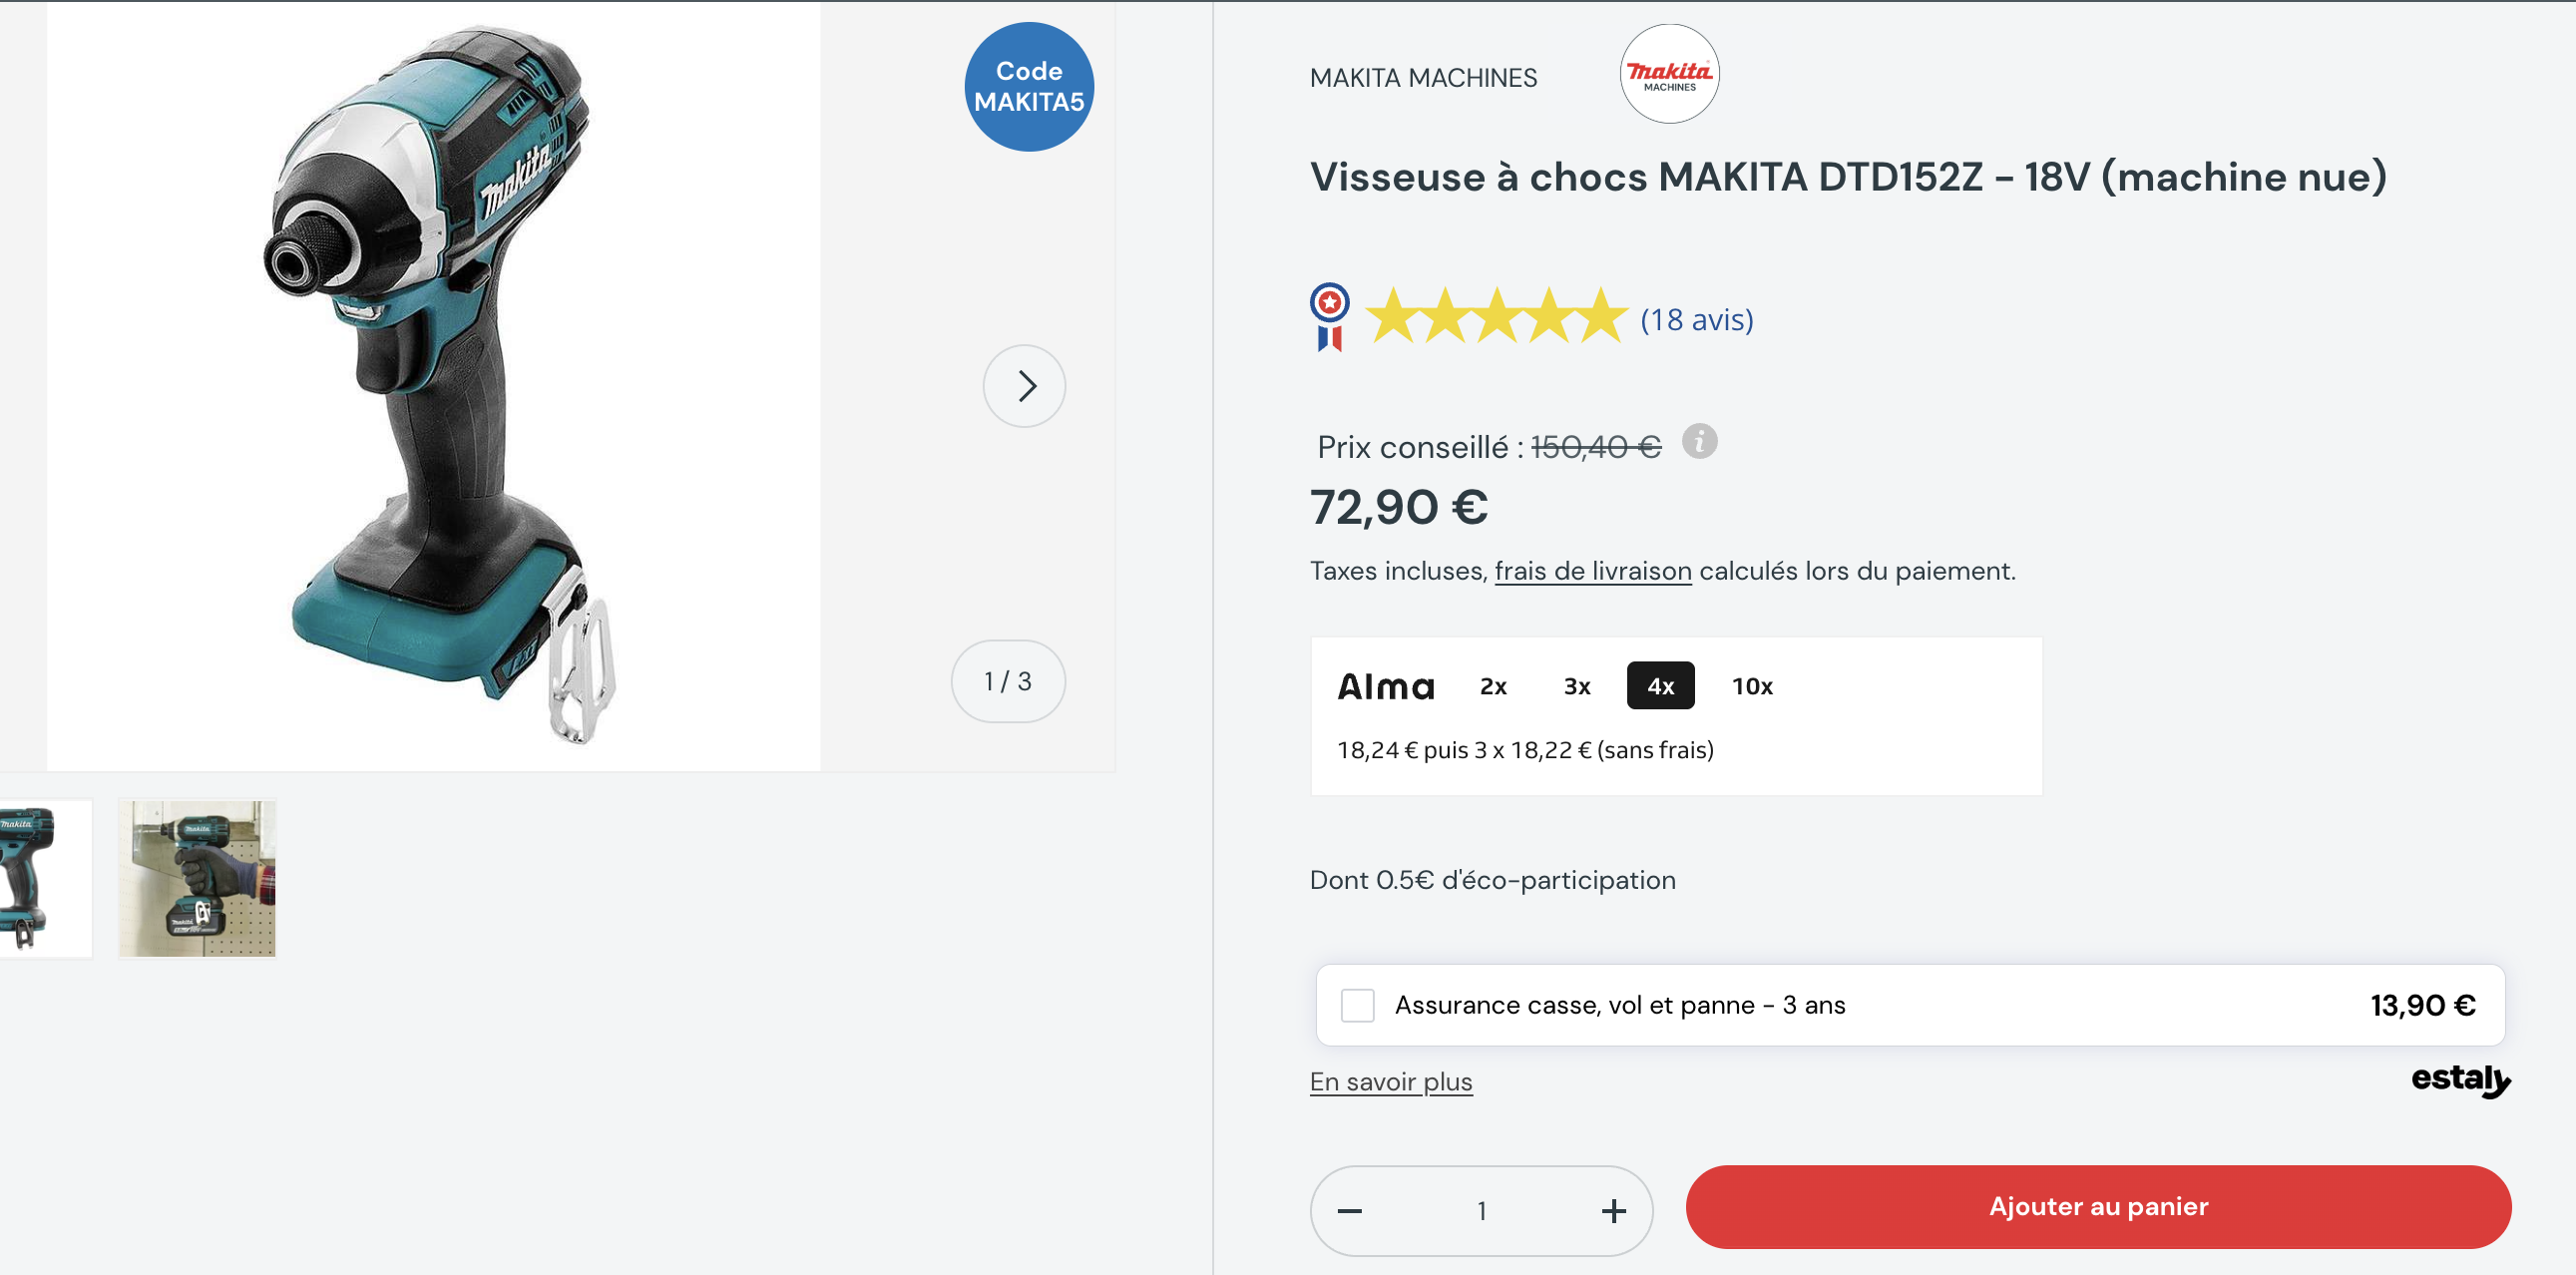Click the MAKITA5 promo code badge

1029,87
